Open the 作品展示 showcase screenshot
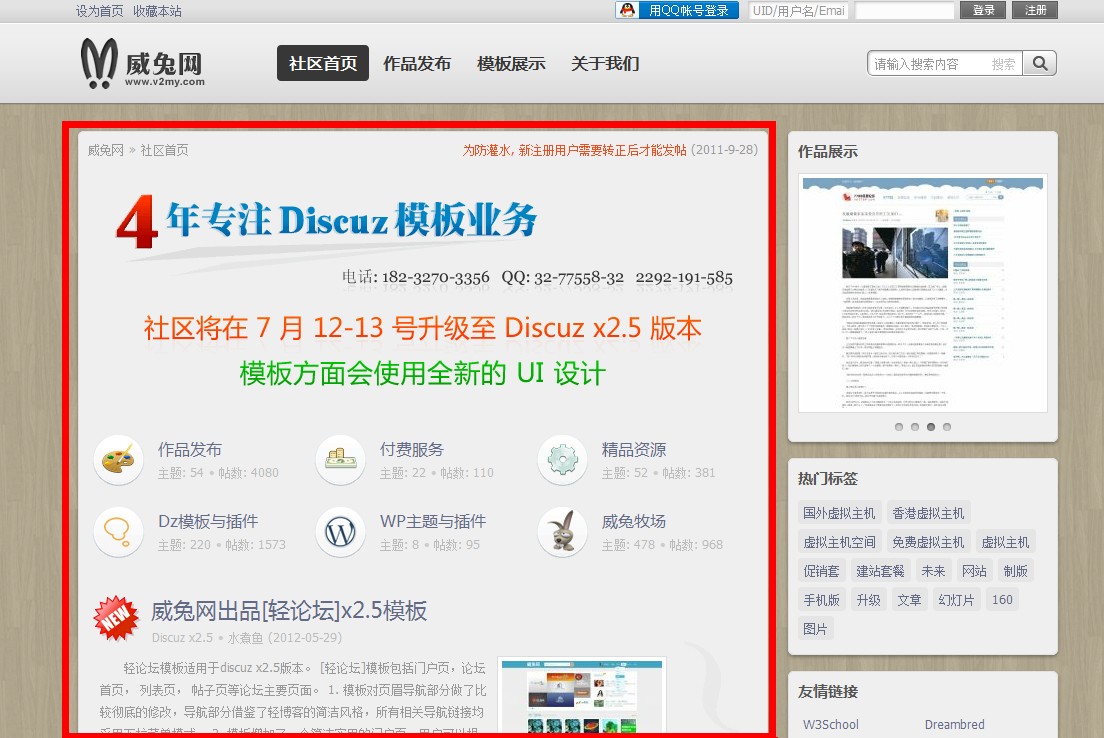Screen dimensions: 1104x738 (x=922, y=293)
